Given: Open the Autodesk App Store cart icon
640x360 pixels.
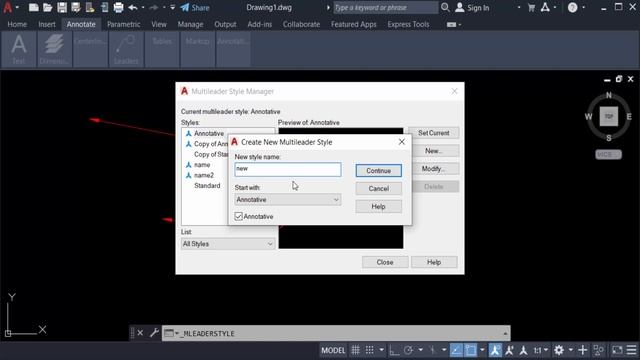Looking at the screenshot, I should pyautogui.click(x=531, y=7).
